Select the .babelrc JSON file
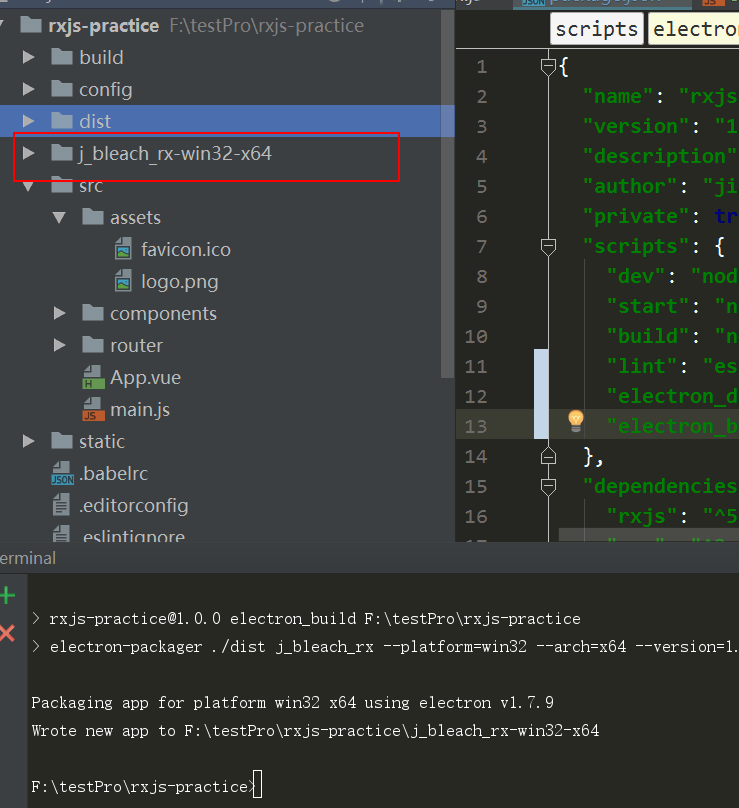This screenshot has height=808, width=739. pos(100,474)
